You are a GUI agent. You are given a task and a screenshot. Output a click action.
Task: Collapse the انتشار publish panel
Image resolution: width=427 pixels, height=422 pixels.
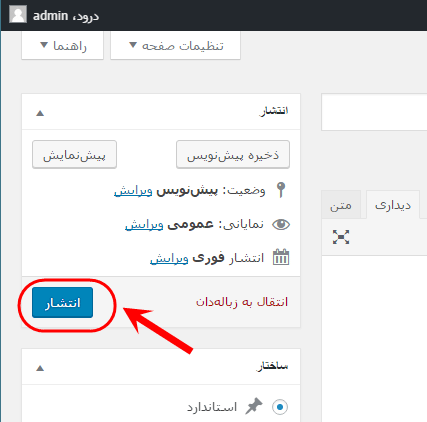coord(40,113)
